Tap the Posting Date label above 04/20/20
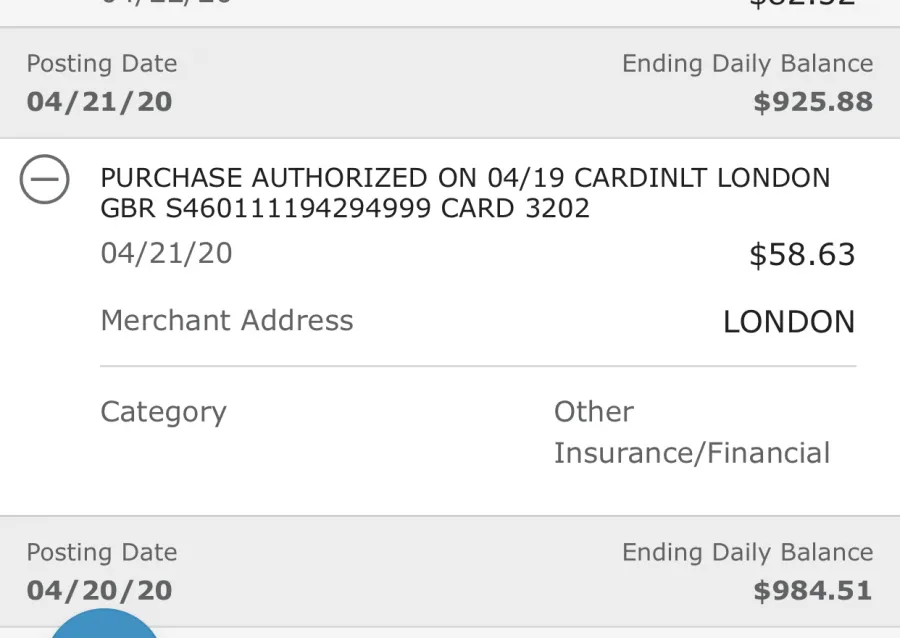 tap(102, 553)
